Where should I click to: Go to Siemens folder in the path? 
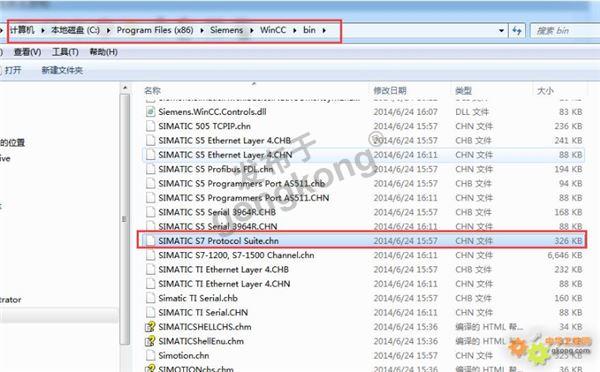pyautogui.click(x=227, y=30)
